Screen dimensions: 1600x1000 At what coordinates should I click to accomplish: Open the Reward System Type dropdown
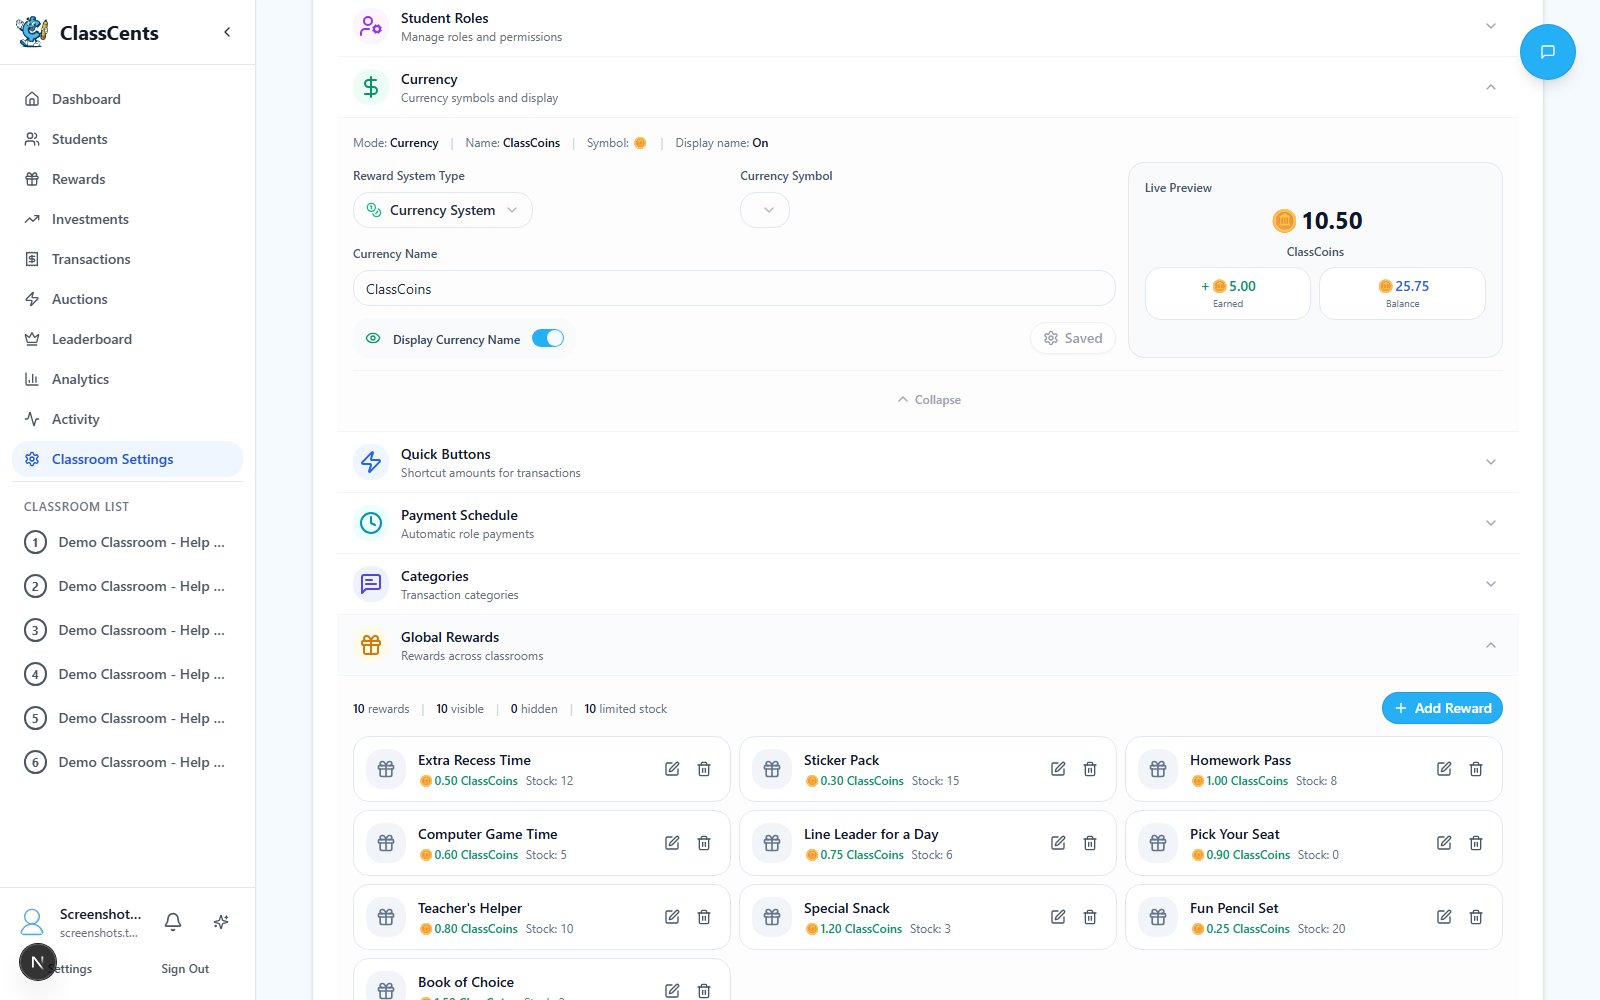(442, 210)
